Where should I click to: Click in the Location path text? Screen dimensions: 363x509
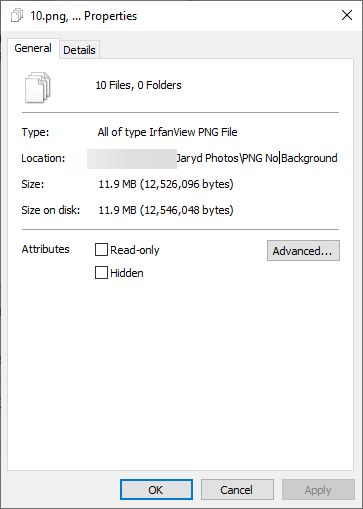click(x=212, y=158)
